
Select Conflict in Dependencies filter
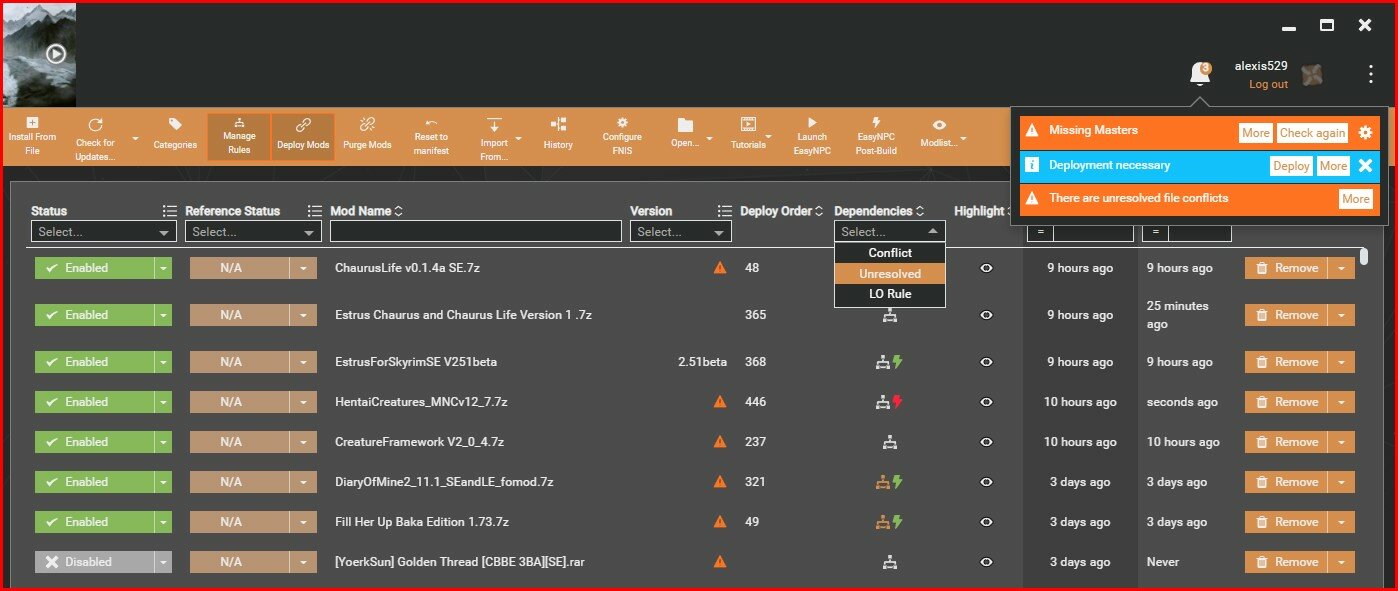point(890,253)
